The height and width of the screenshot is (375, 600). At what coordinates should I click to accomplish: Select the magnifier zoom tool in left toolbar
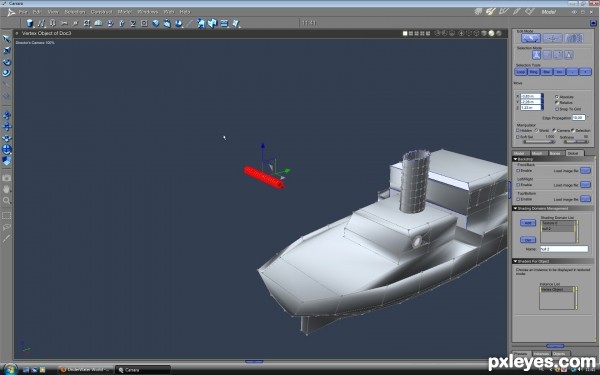pyautogui.click(x=7, y=200)
